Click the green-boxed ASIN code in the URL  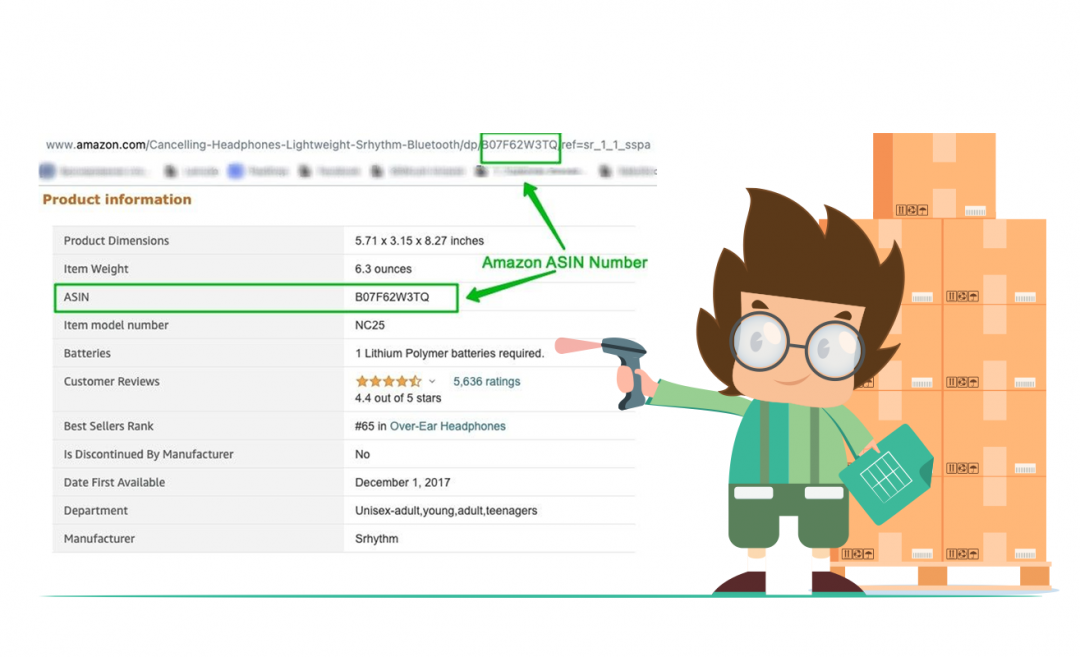tap(520, 145)
